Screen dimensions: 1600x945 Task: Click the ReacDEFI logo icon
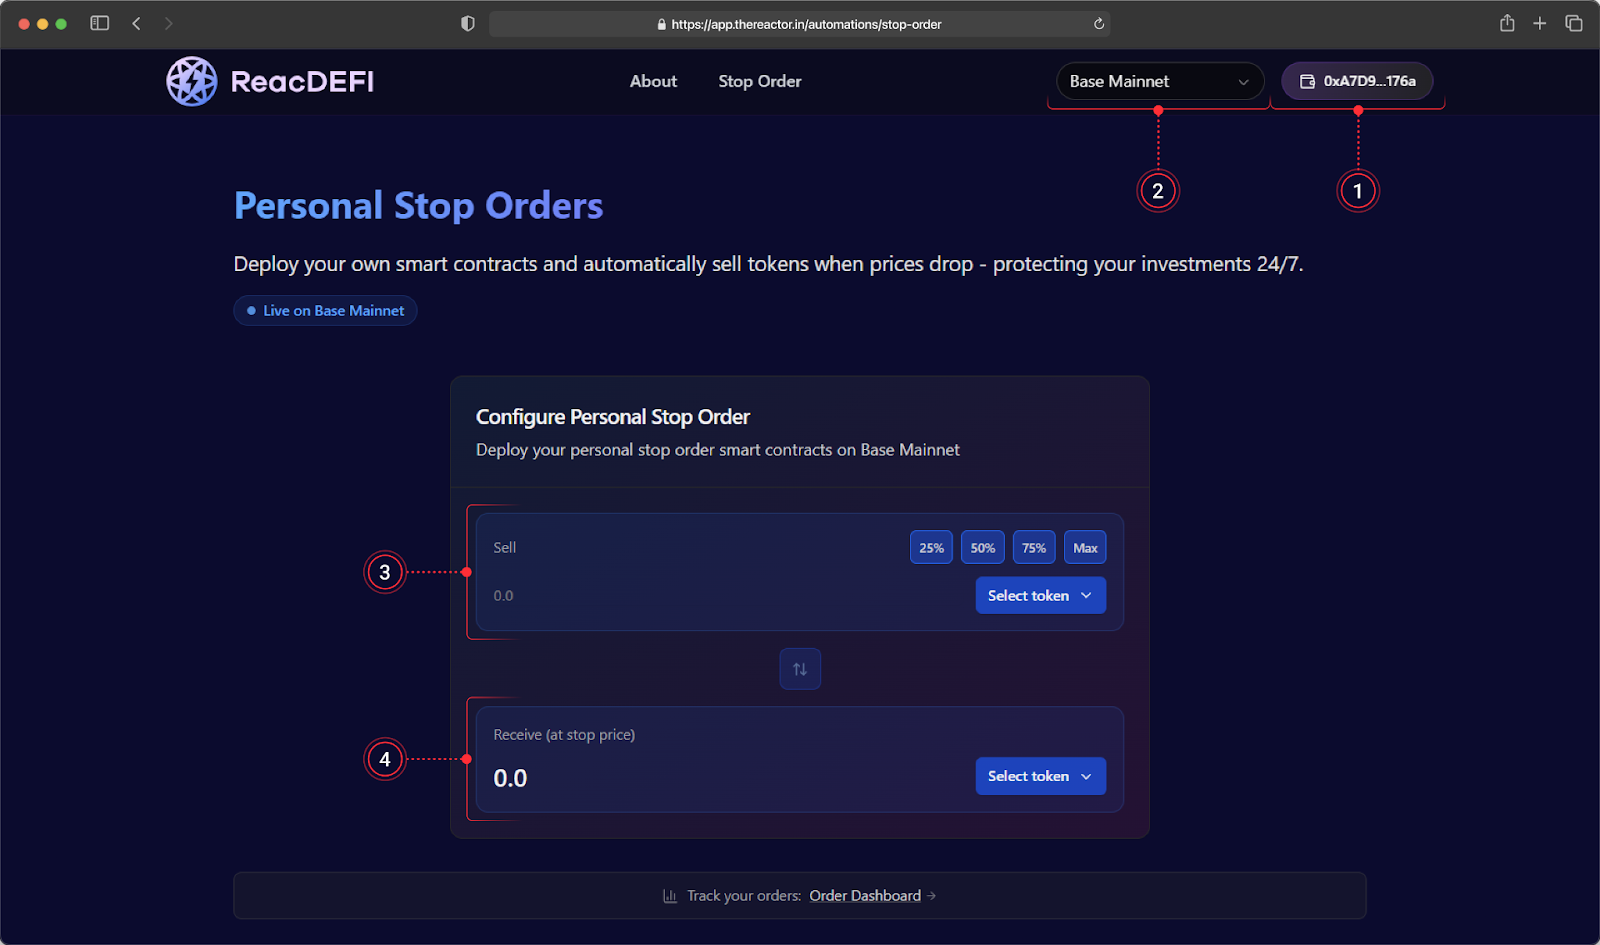tap(191, 81)
